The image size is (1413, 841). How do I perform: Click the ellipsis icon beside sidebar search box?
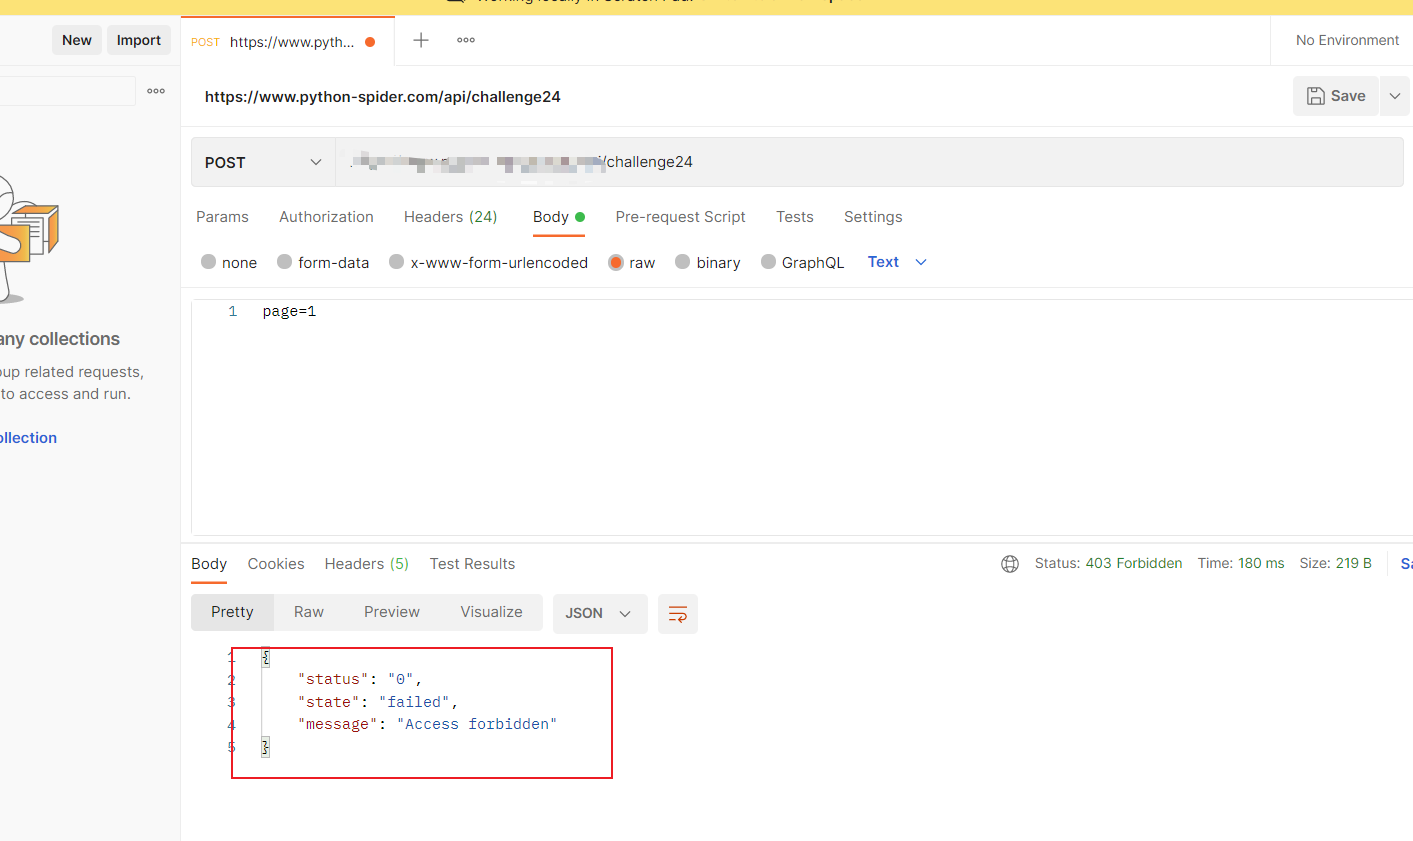[155, 90]
